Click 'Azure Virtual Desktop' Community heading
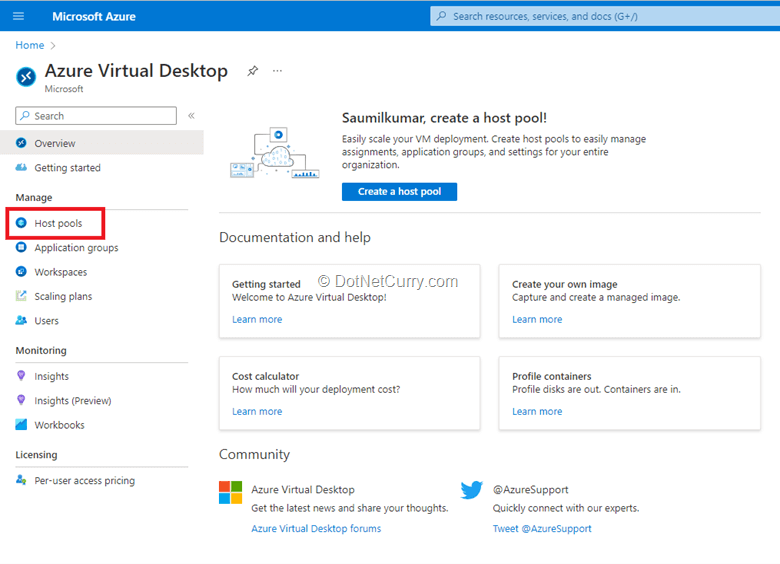Screen dimensions: 780x564 (303, 489)
